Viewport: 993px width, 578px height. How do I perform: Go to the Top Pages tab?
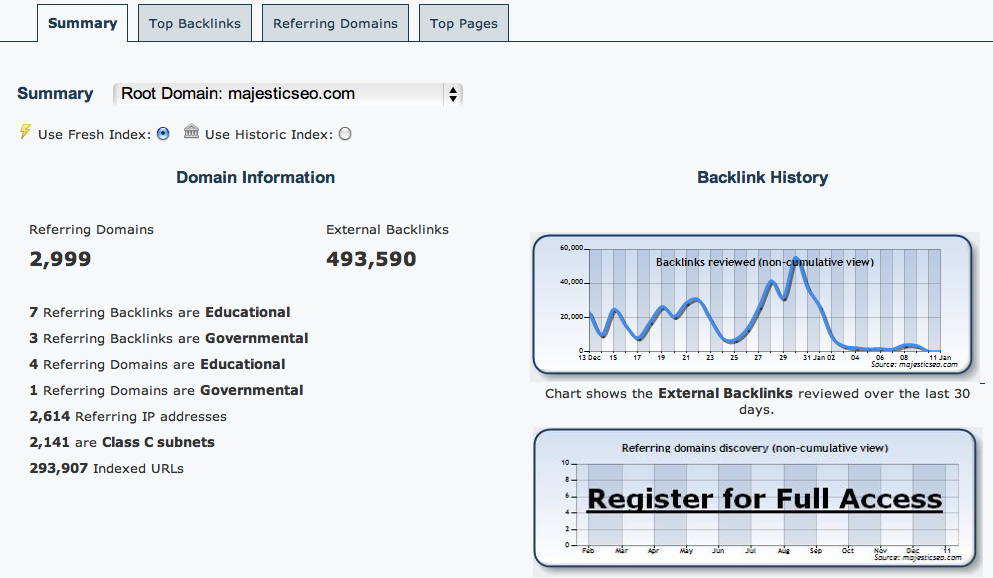point(464,23)
